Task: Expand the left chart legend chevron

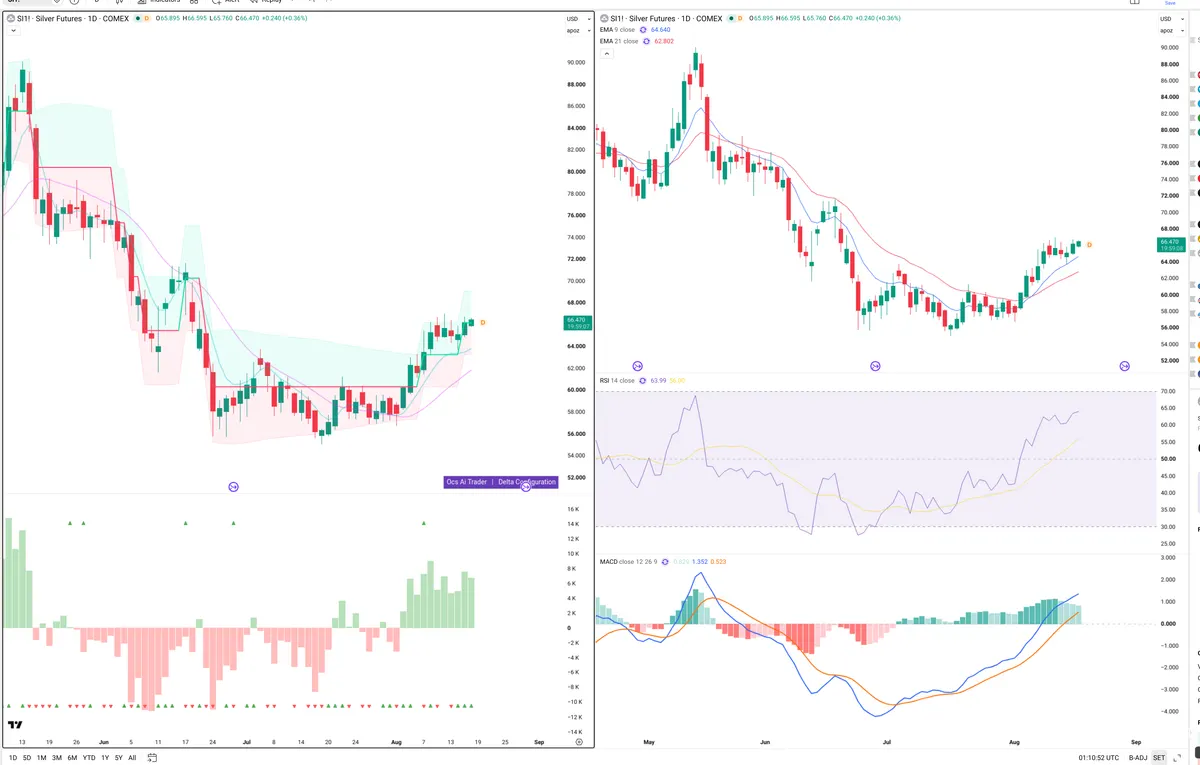Action: 11,31
